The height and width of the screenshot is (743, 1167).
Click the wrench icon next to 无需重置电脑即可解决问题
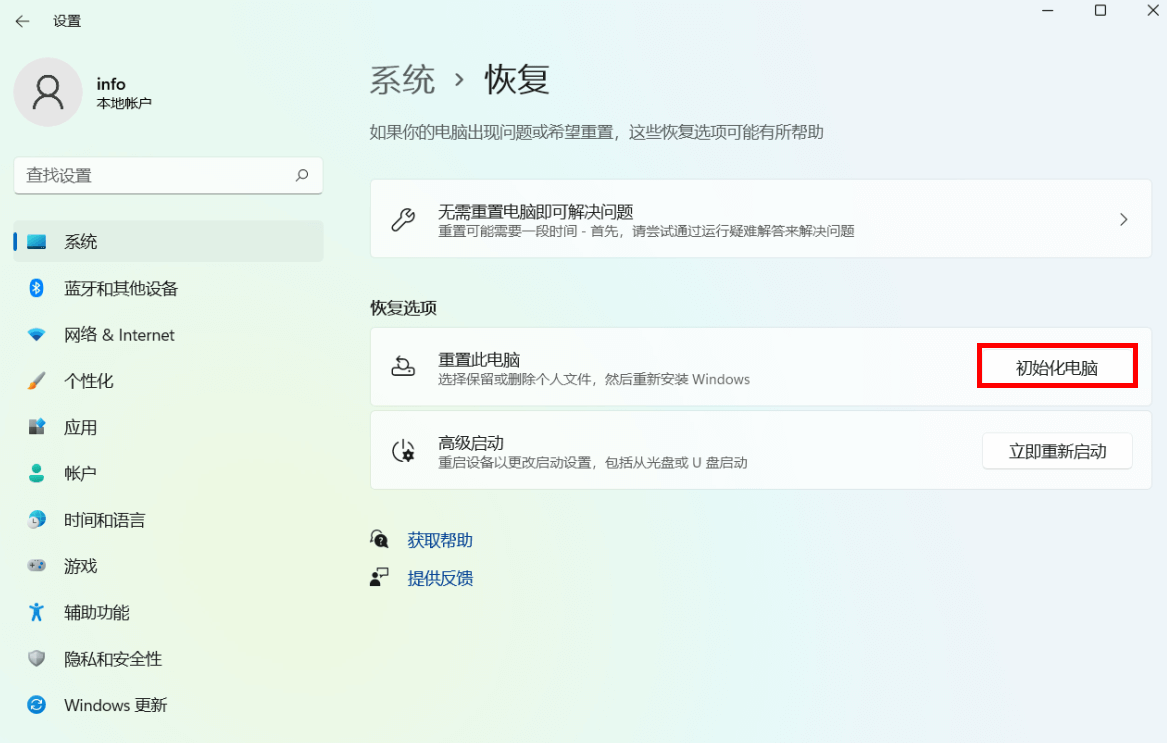point(403,218)
